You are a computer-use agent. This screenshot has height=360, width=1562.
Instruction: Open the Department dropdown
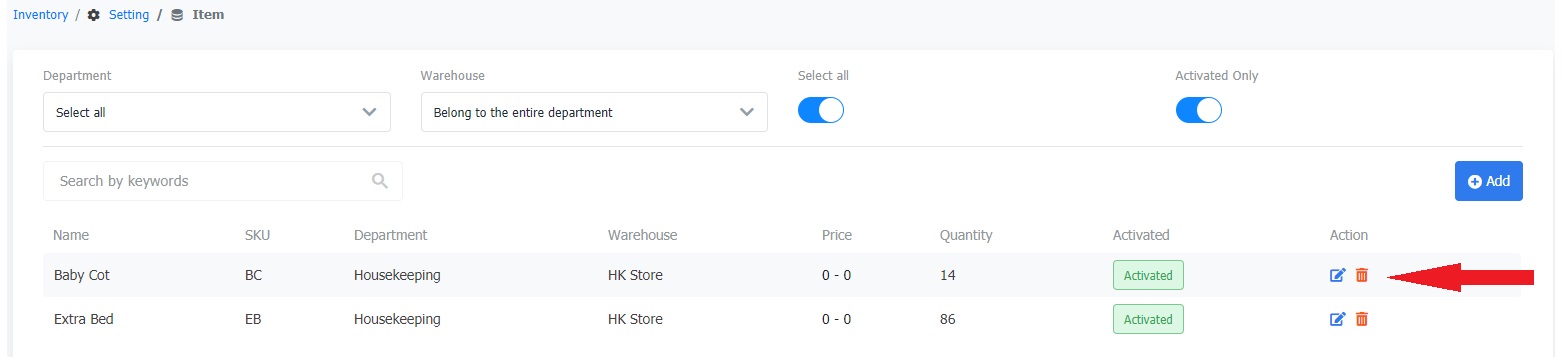point(217,112)
